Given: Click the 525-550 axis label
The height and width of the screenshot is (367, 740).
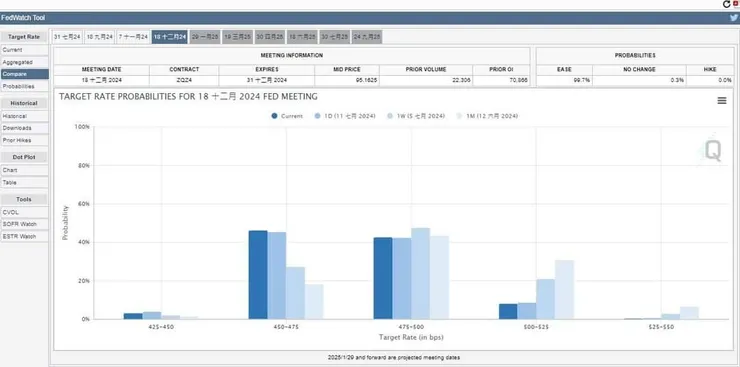Looking at the screenshot, I should 661,327.
